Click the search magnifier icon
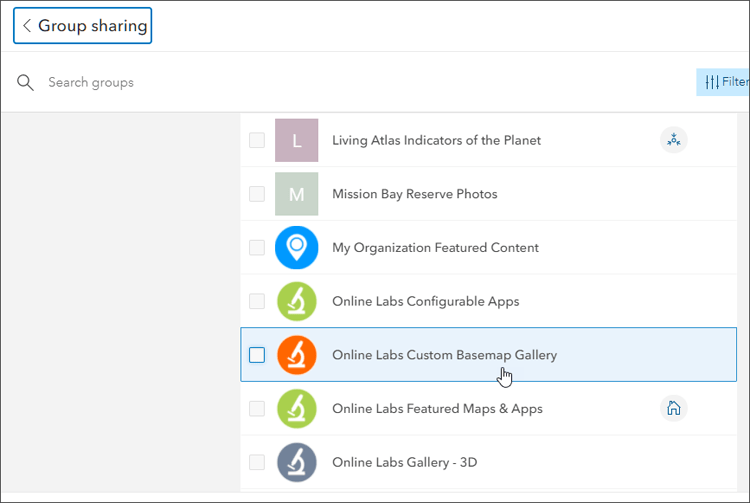 point(26,82)
